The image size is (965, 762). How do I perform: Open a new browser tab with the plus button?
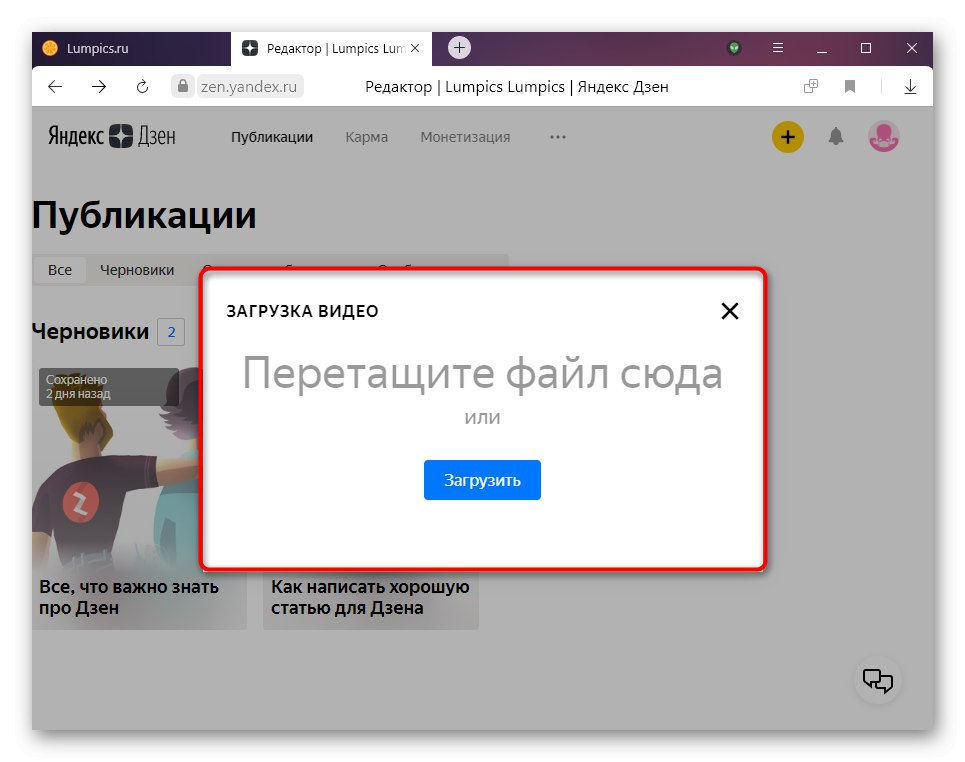tap(458, 47)
